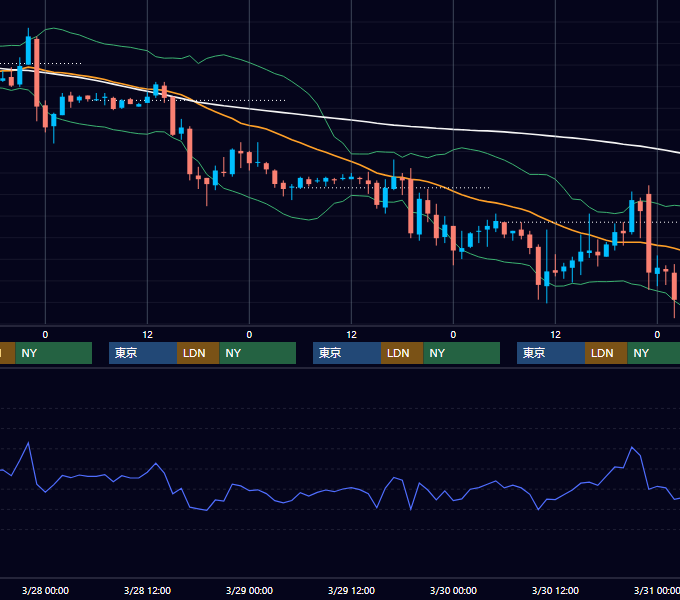The image size is (680, 600).
Task: Click the 3/30 東京 session block
Action: pos(551,353)
